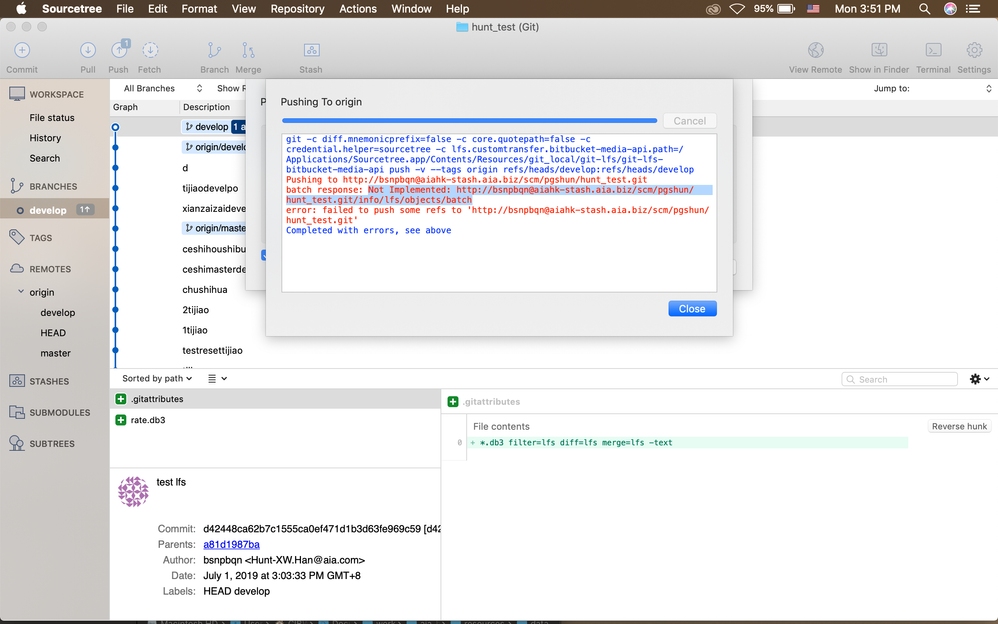The height and width of the screenshot is (624, 998).
Task: Click the Siri icon in menu bar
Action: 950,9
